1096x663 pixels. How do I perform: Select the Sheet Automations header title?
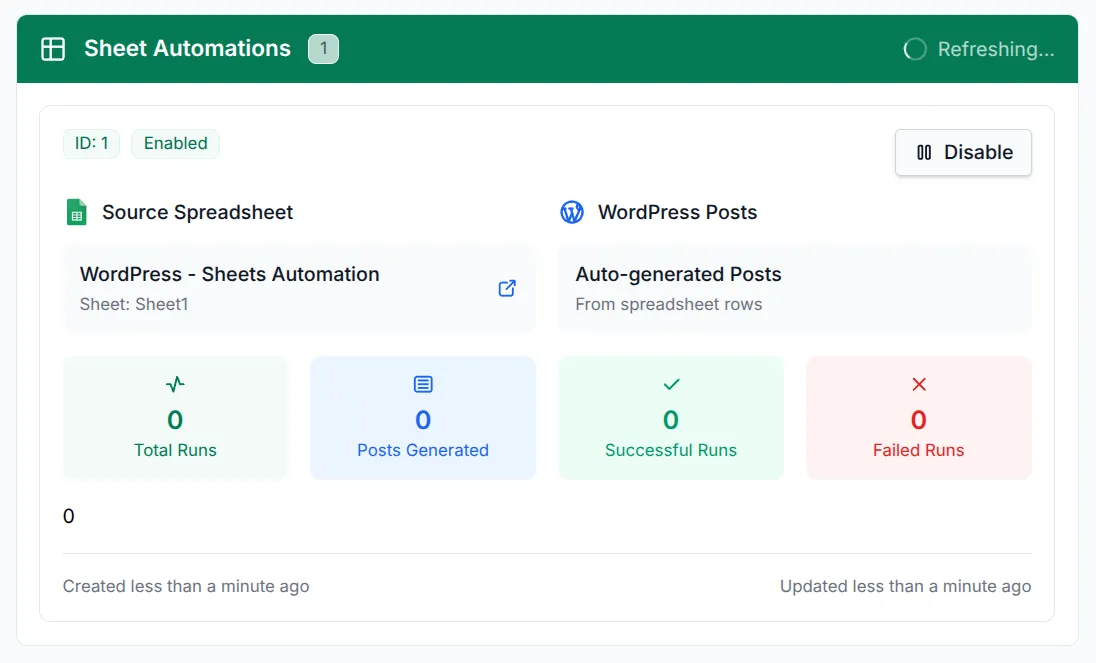[x=187, y=48]
